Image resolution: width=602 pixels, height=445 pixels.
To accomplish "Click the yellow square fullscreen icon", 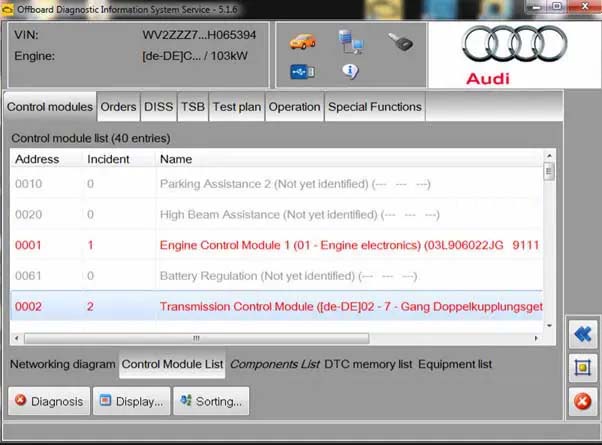I will point(583,368).
